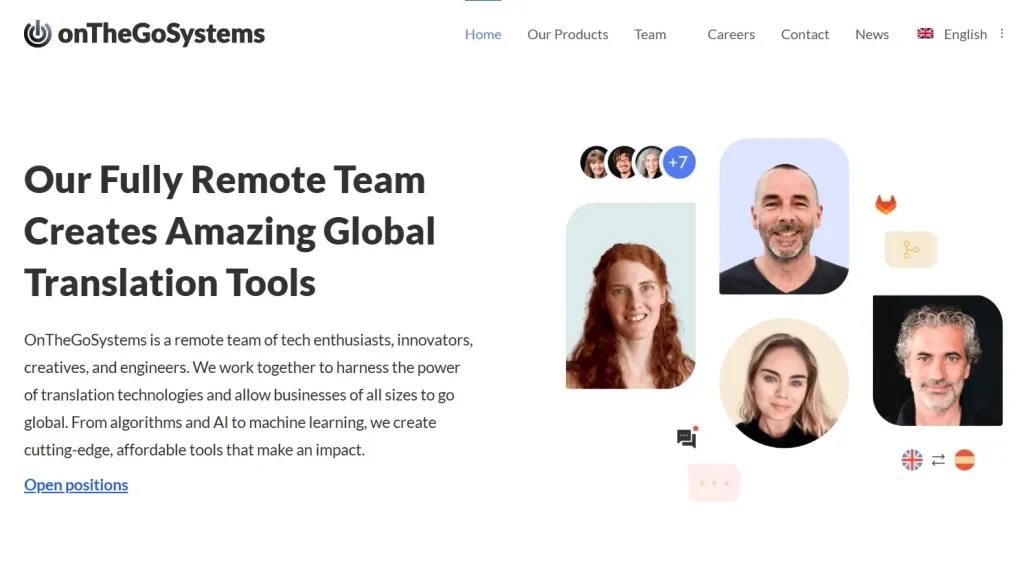Open the News section
The width and height of the screenshot is (1024, 588).
coord(872,34)
